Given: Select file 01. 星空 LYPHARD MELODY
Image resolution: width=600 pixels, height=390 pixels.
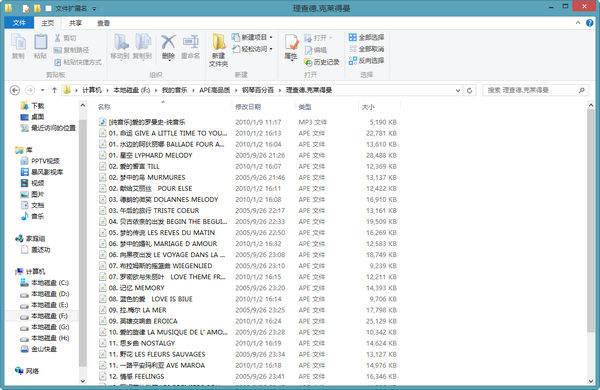Looking at the screenshot, I should point(146,155).
